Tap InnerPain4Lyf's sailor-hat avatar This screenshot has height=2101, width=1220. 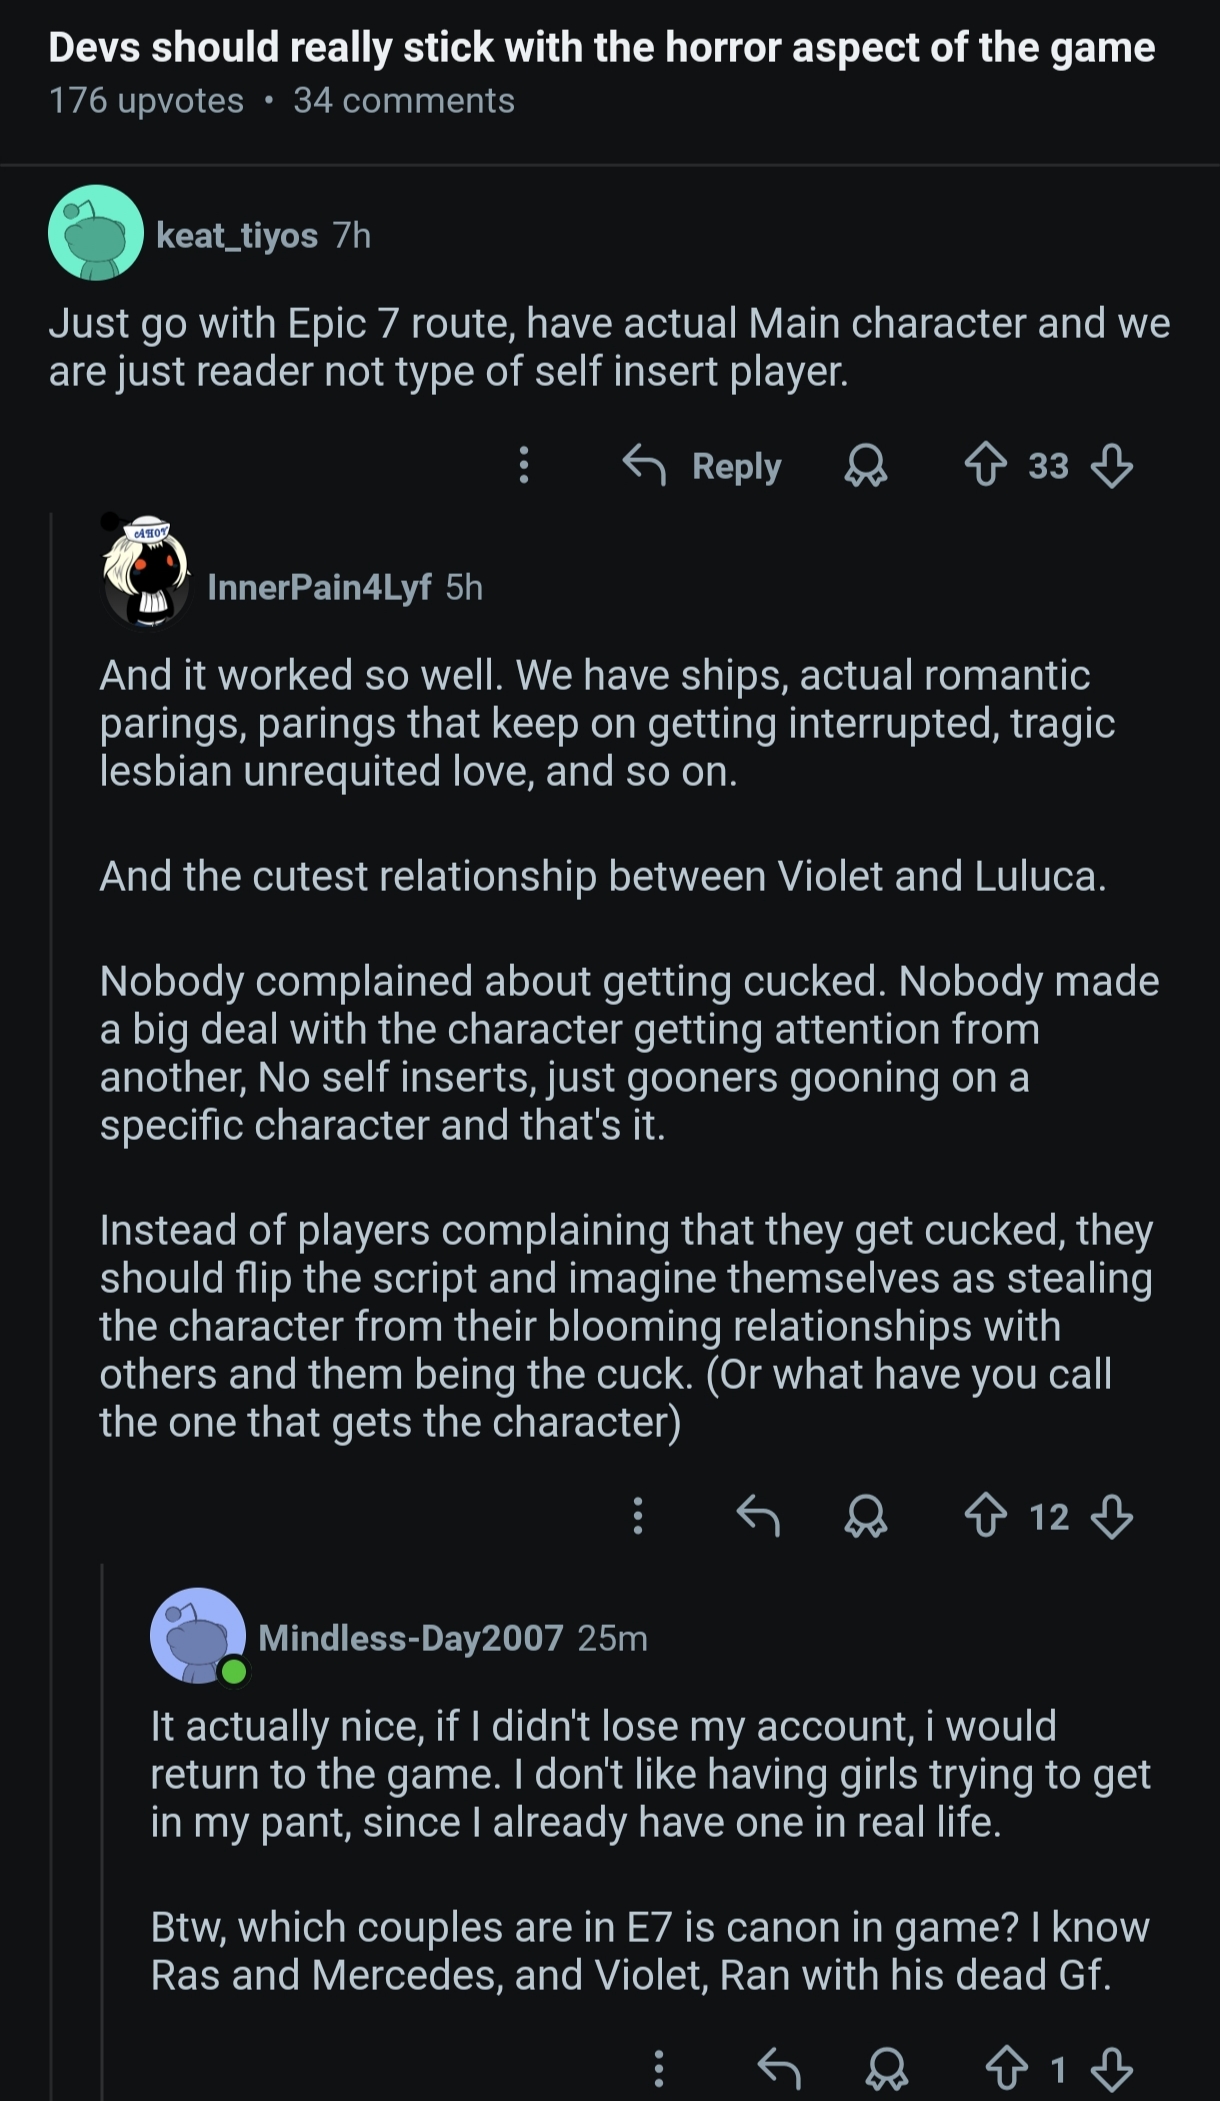pyautogui.click(x=147, y=571)
